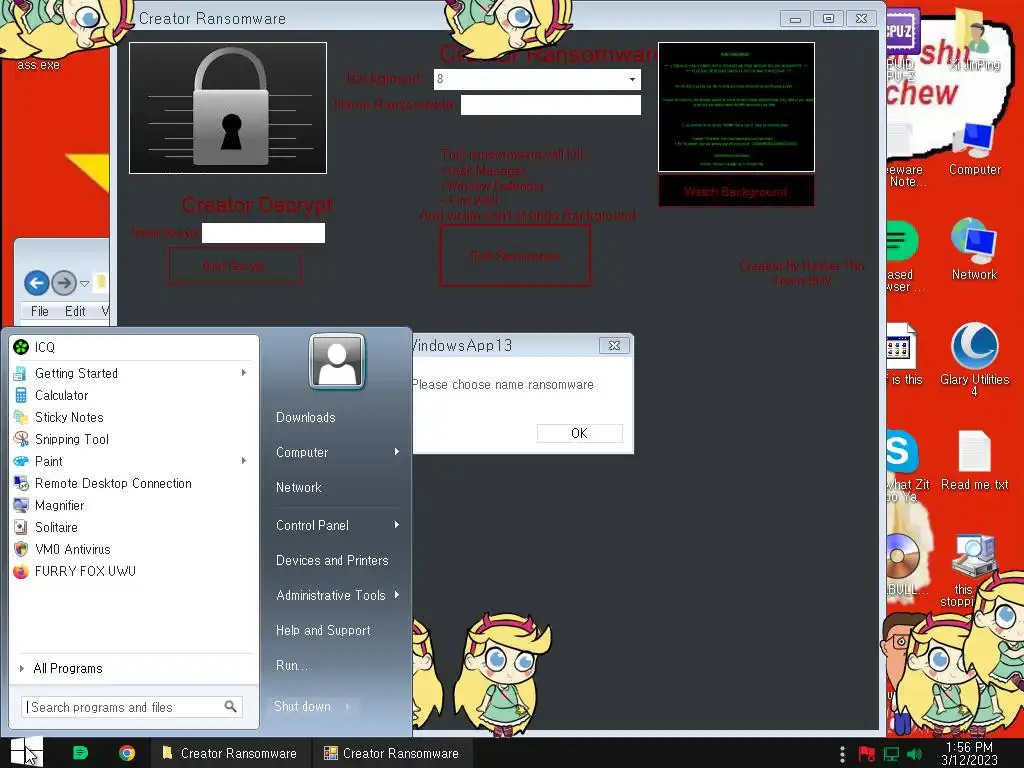Click the volume tray icon
Viewport: 1024px width, 768px height.
pyautogui.click(x=914, y=754)
